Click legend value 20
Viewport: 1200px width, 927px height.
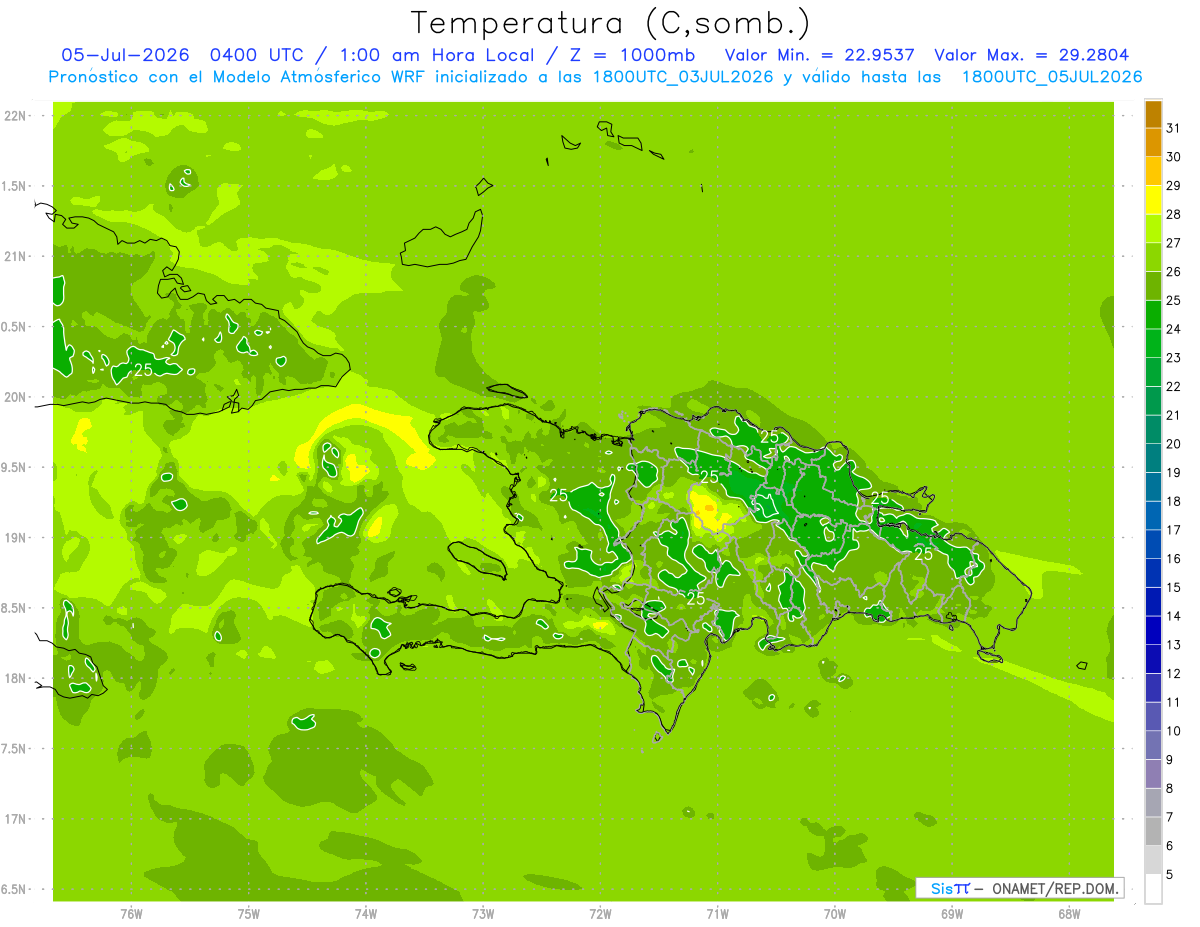[x=1173, y=444]
